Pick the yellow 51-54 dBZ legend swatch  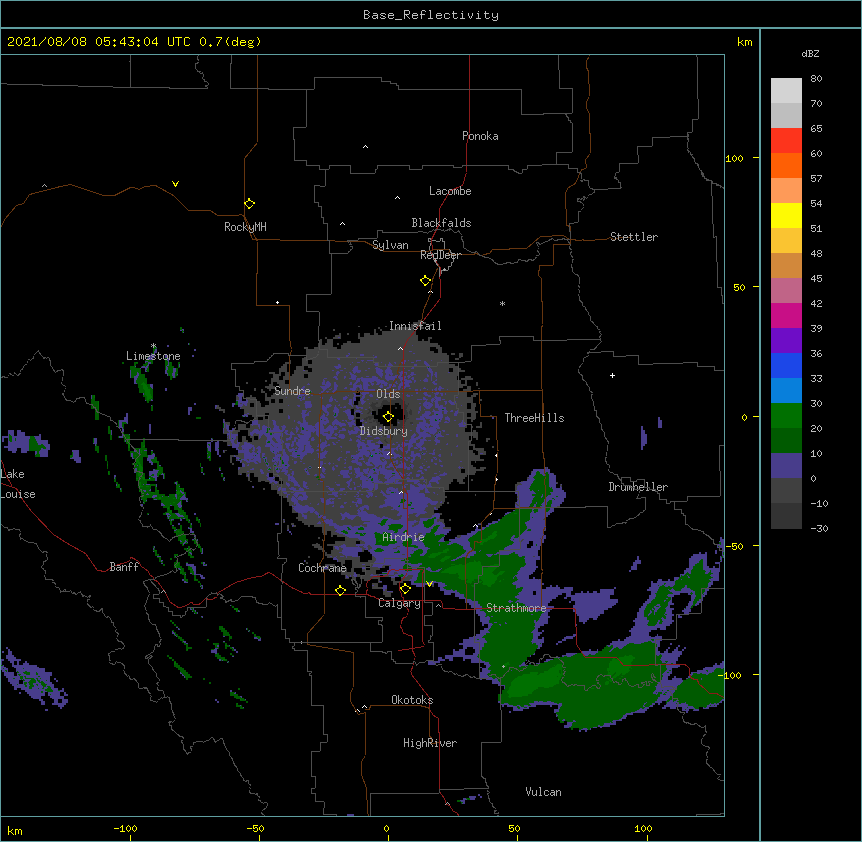786,215
